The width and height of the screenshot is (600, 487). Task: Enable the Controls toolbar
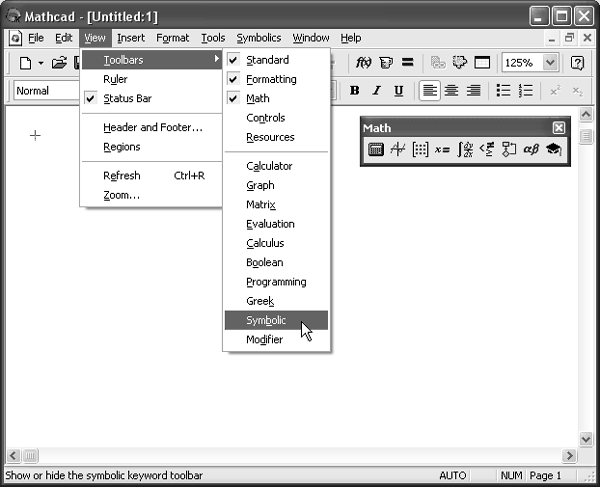276,118
